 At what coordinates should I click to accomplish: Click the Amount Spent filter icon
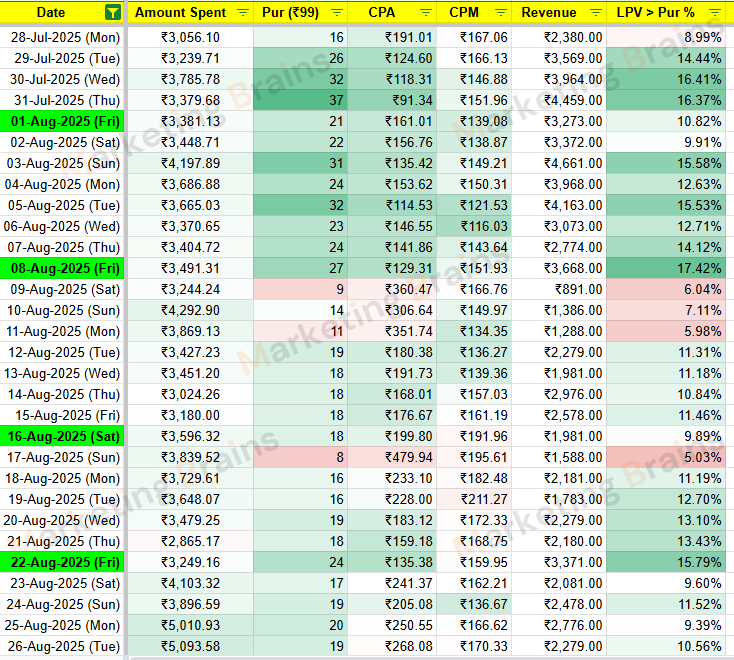tap(243, 13)
